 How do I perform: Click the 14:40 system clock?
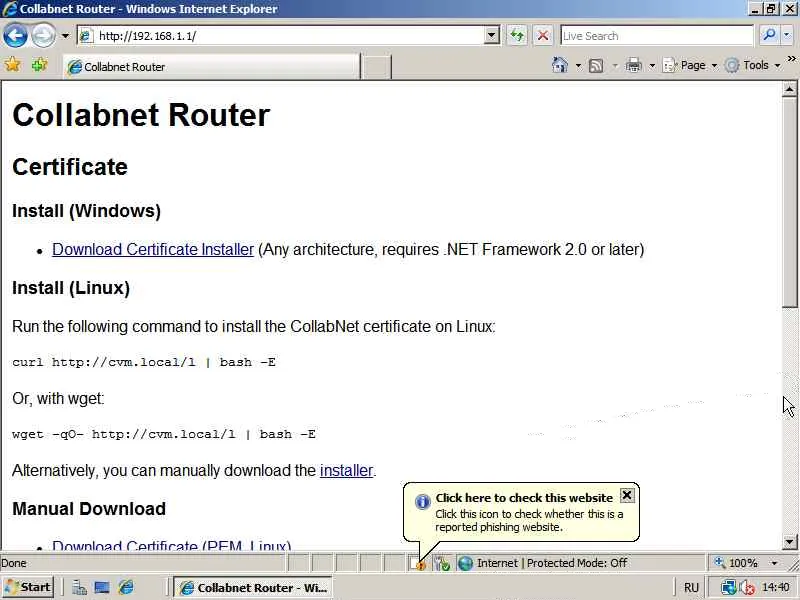pyautogui.click(x=776, y=588)
